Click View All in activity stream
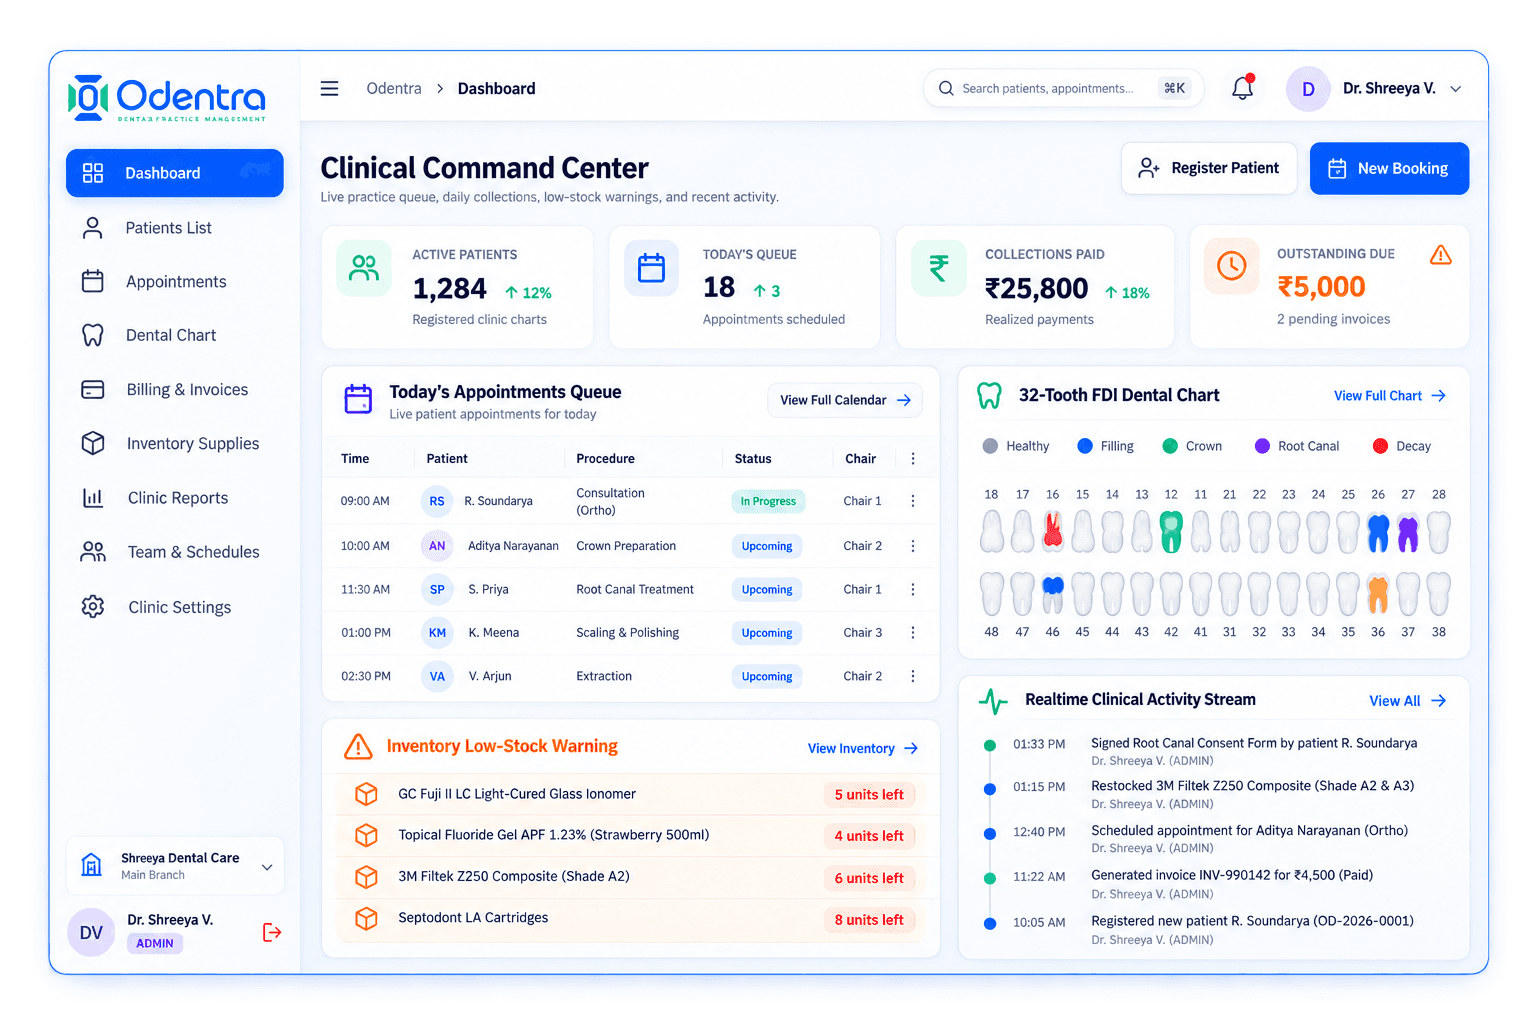 click(1407, 701)
